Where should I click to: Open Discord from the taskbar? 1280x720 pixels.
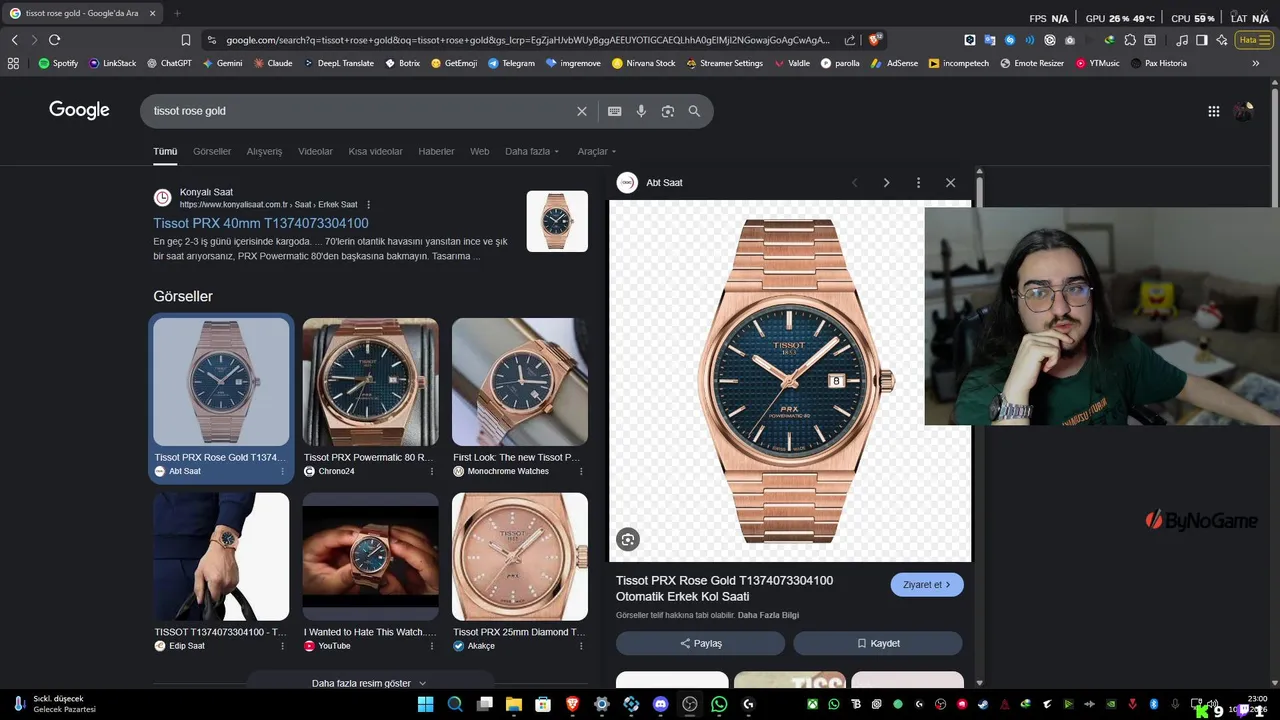[660, 704]
